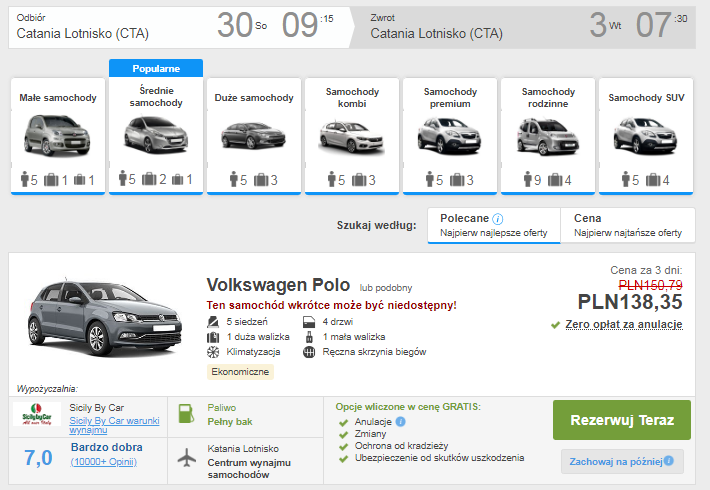
Task: Click the 4 drzwi door icon
Action: coord(309,322)
